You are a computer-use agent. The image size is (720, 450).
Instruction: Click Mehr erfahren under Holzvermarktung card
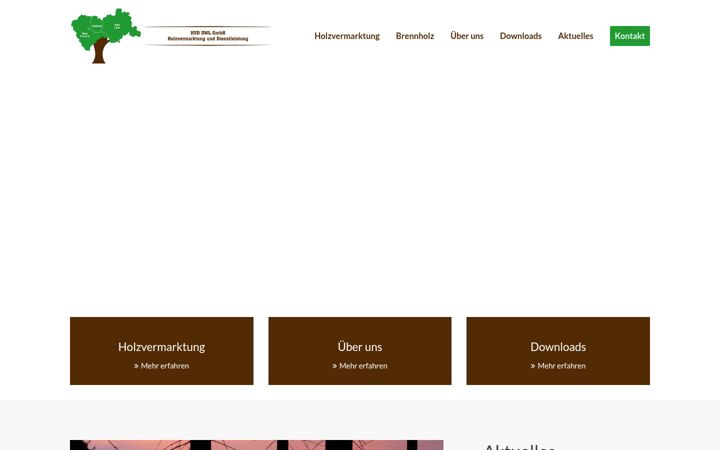click(162, 366)
